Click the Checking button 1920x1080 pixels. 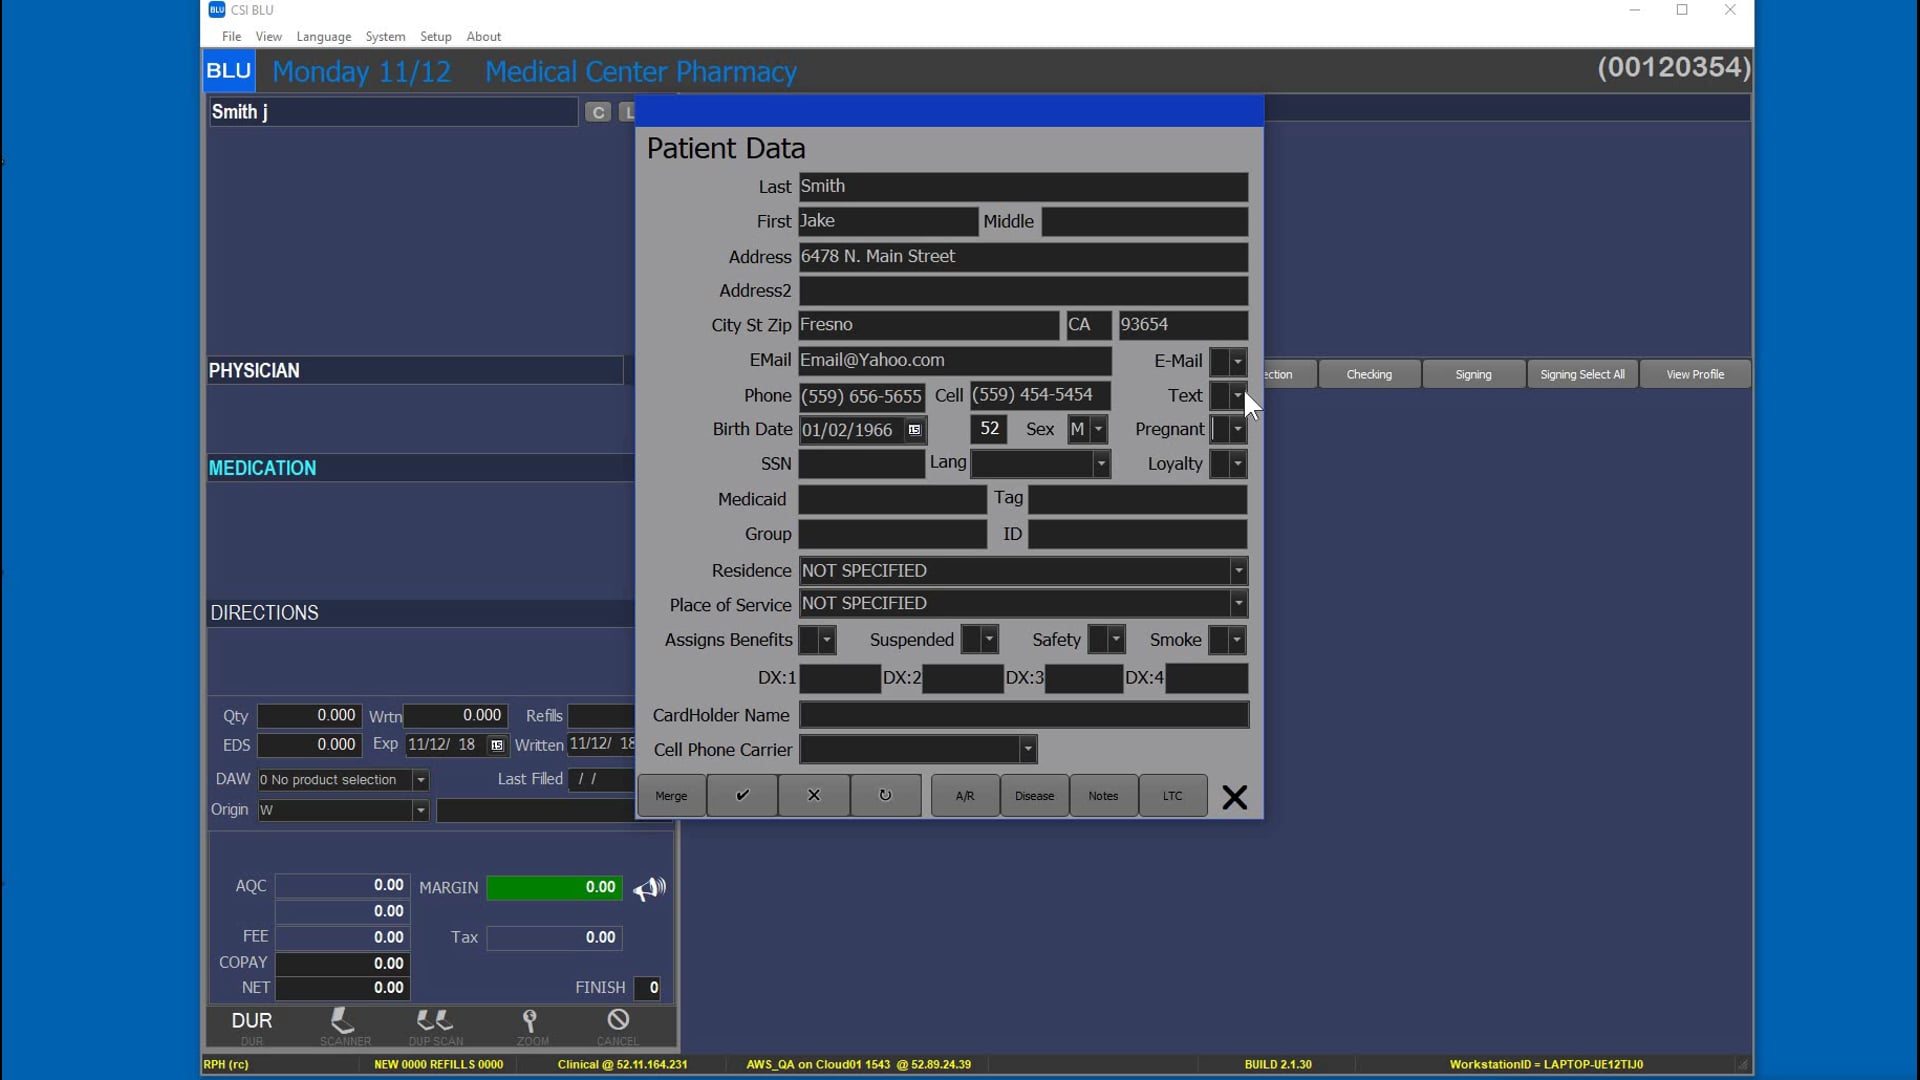pyautogui.click(x=1369, y=374)
